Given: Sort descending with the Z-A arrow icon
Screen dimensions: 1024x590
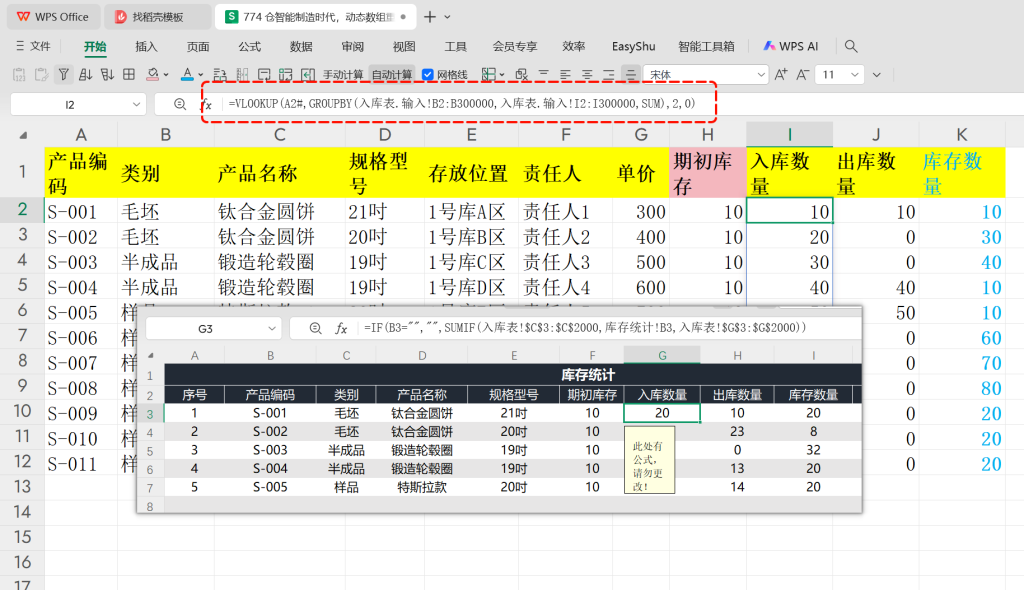Looking at the screenshot, I should [x=107, y=74].
